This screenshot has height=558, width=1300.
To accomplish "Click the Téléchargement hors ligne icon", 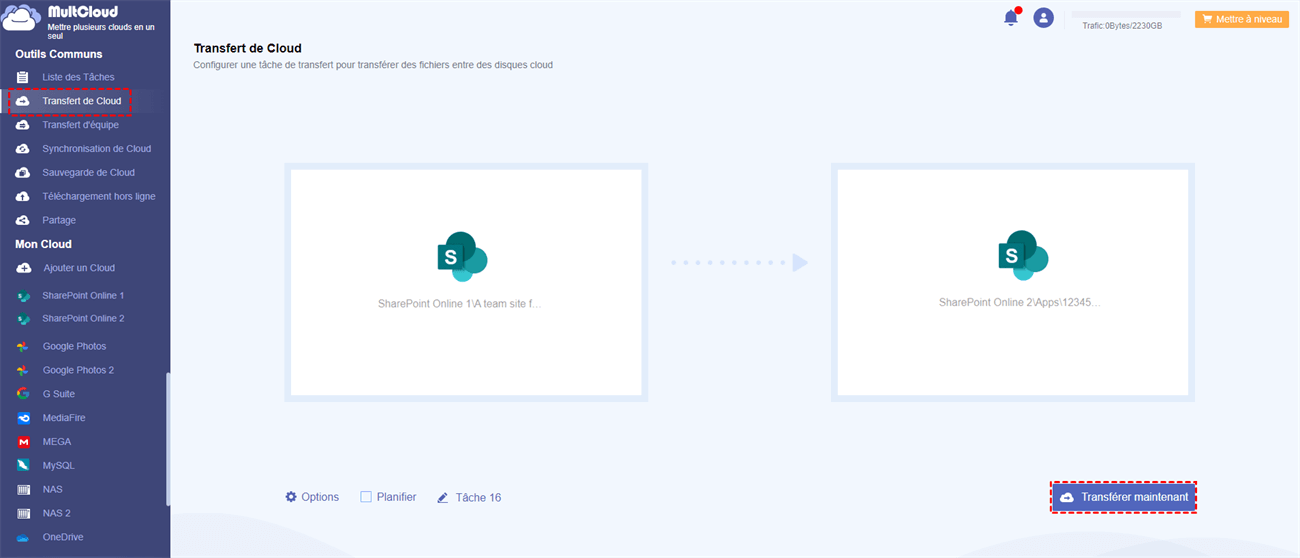I will [x=22, y=197].
